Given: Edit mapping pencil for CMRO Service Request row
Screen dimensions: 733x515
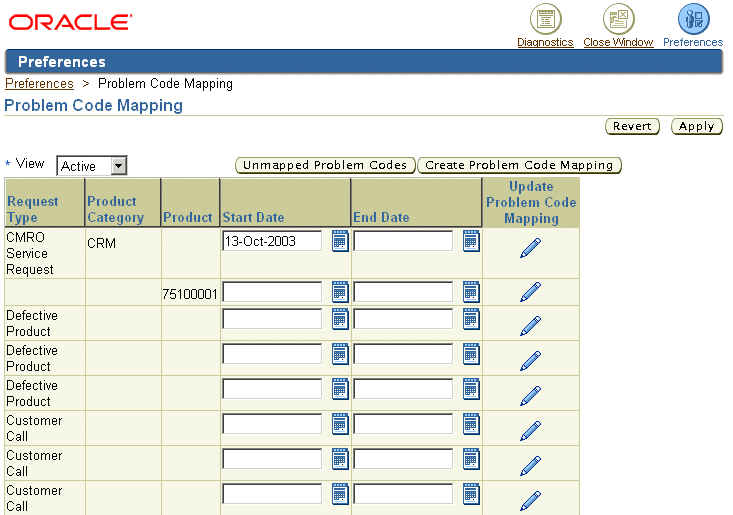Looking at the screenshot, I should coord(531,248).
